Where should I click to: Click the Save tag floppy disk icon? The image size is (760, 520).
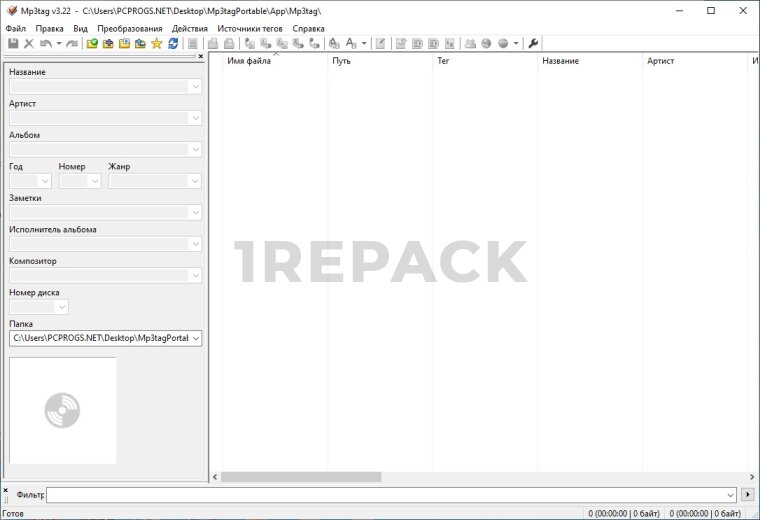tap(12, 44)
